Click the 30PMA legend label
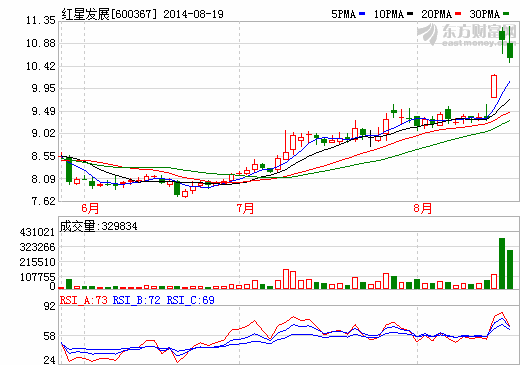The image size is (520, 365). coord(485,14)
